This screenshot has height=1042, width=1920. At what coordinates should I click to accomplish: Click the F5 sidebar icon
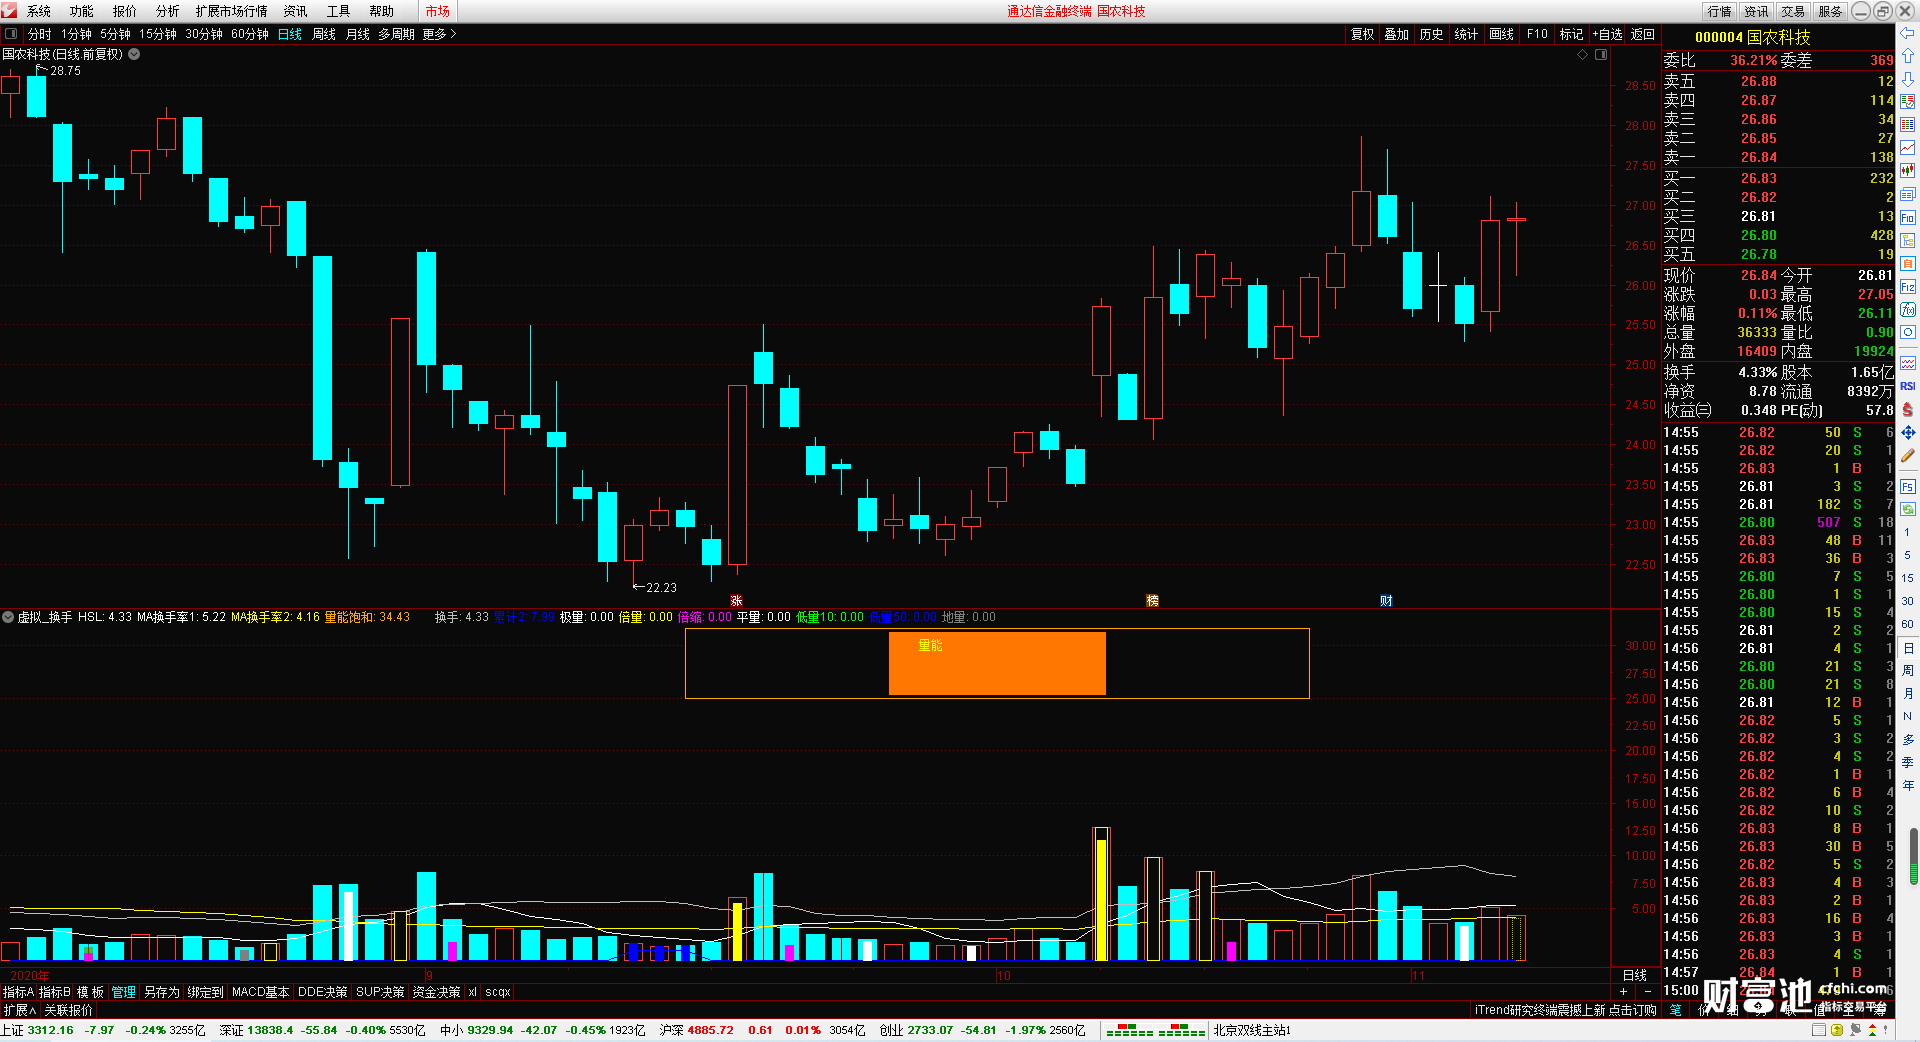[x=1908, y=487]
